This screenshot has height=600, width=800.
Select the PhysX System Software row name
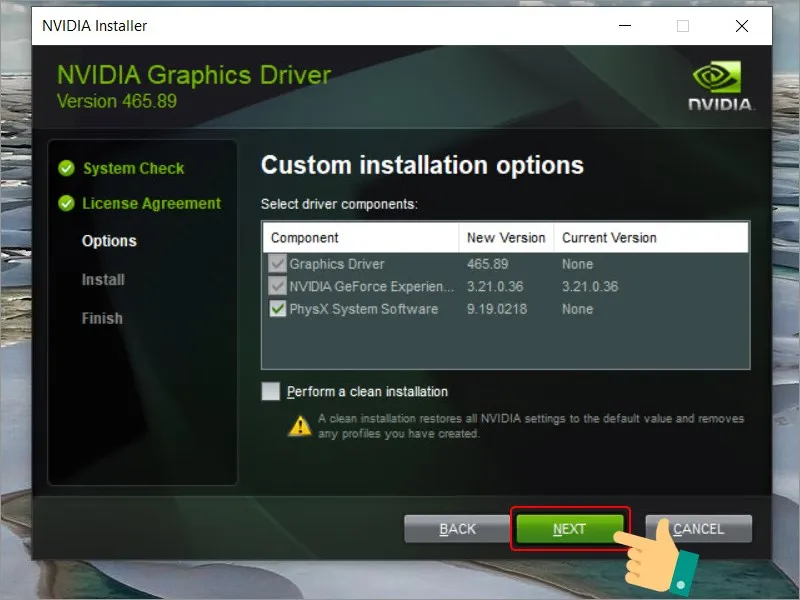pyautogui.click(x=364, y=309)
